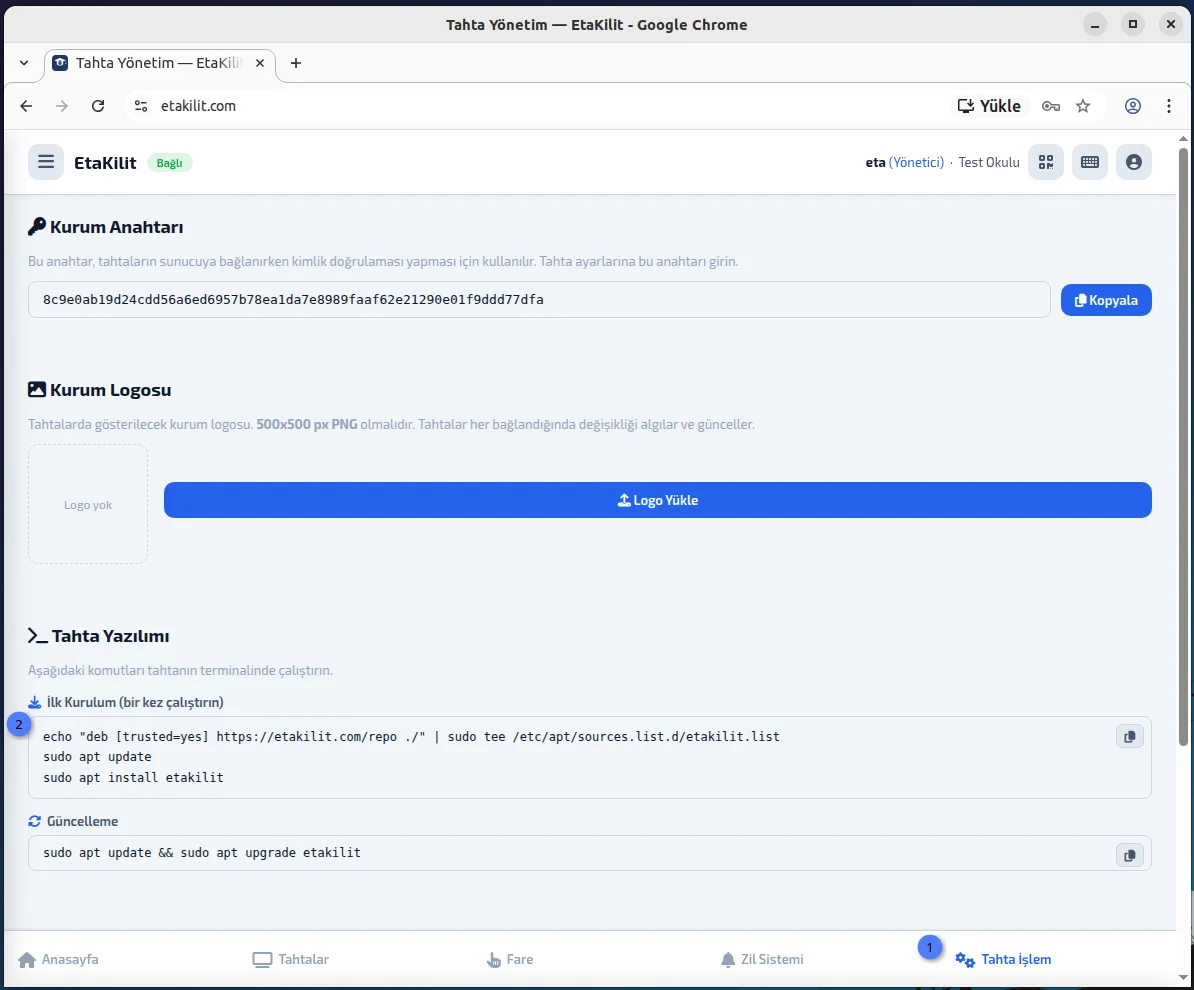1194x990 pixels.
Task: Open a new browser tab
Action: (x=296, y=63)
